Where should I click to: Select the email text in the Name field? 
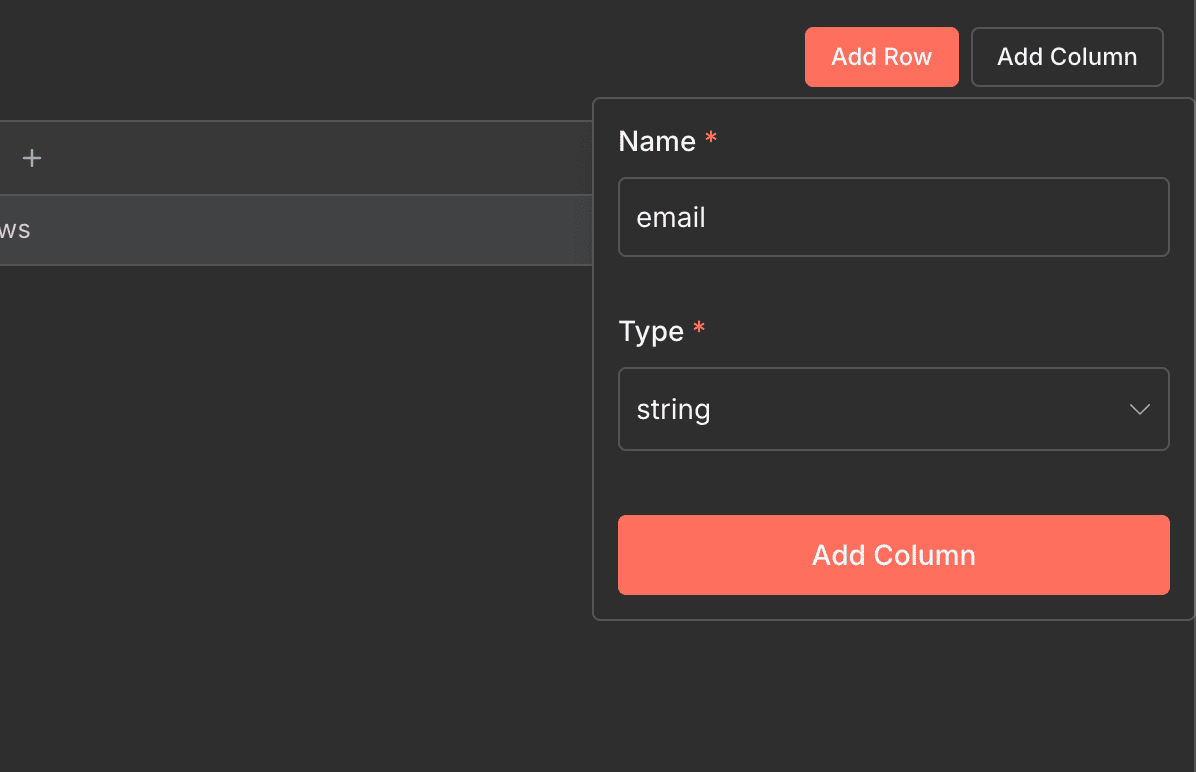(x=670, y=217)
